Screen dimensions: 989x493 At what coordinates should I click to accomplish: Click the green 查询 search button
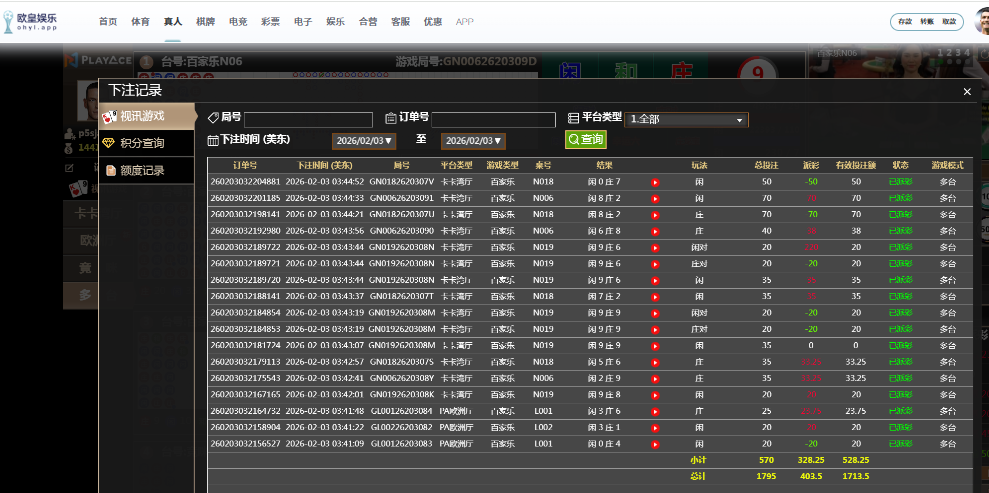click(x=586, y=140)
